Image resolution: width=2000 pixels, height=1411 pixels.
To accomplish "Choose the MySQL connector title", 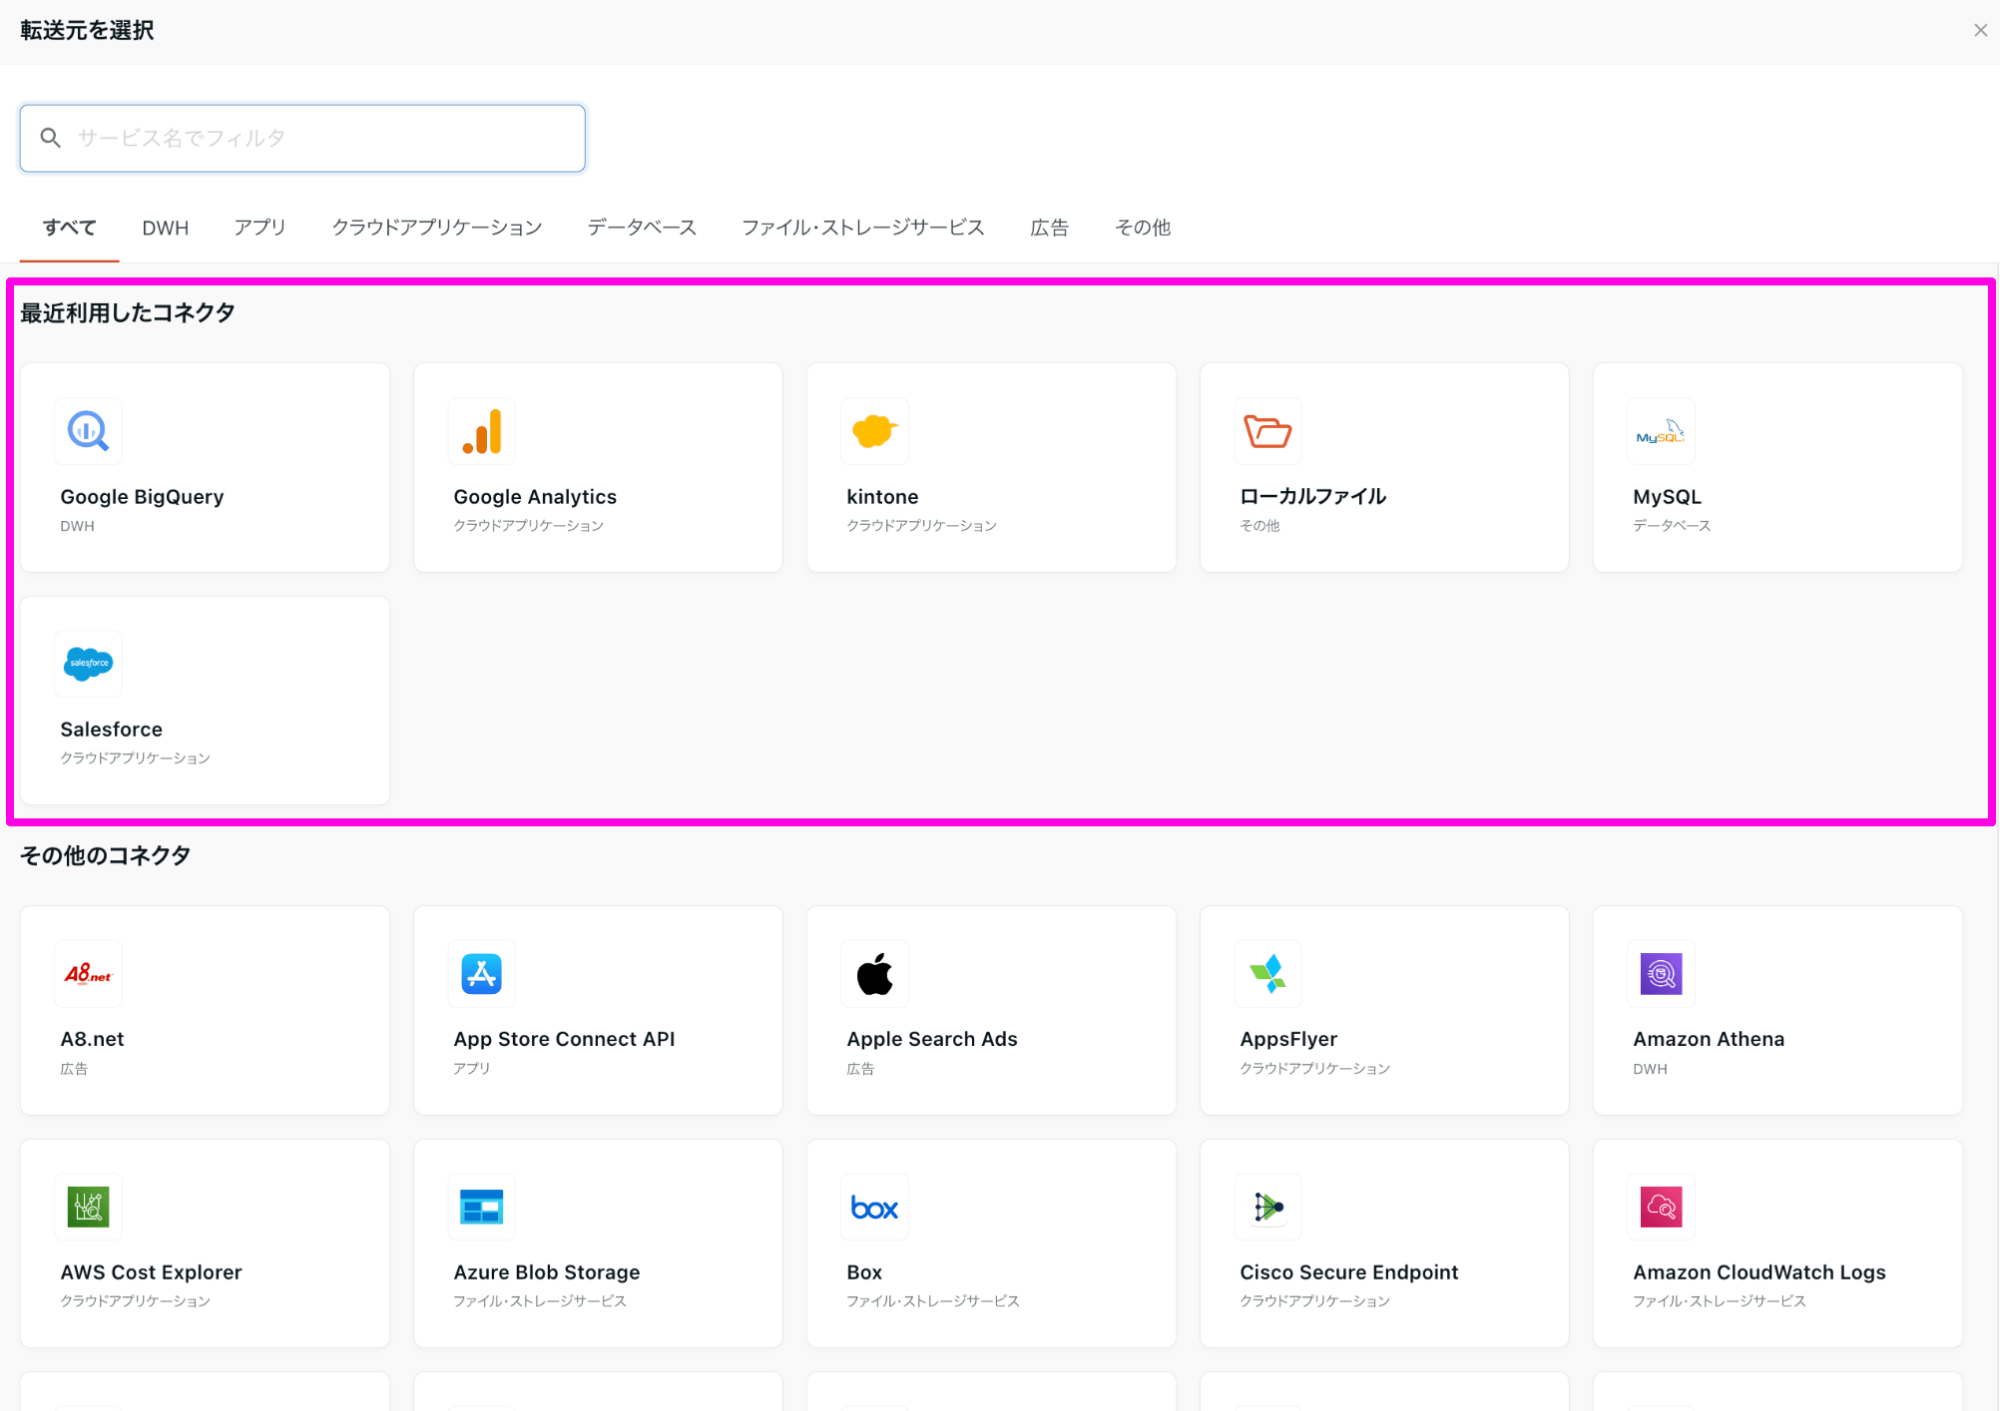I will 1667,497.
